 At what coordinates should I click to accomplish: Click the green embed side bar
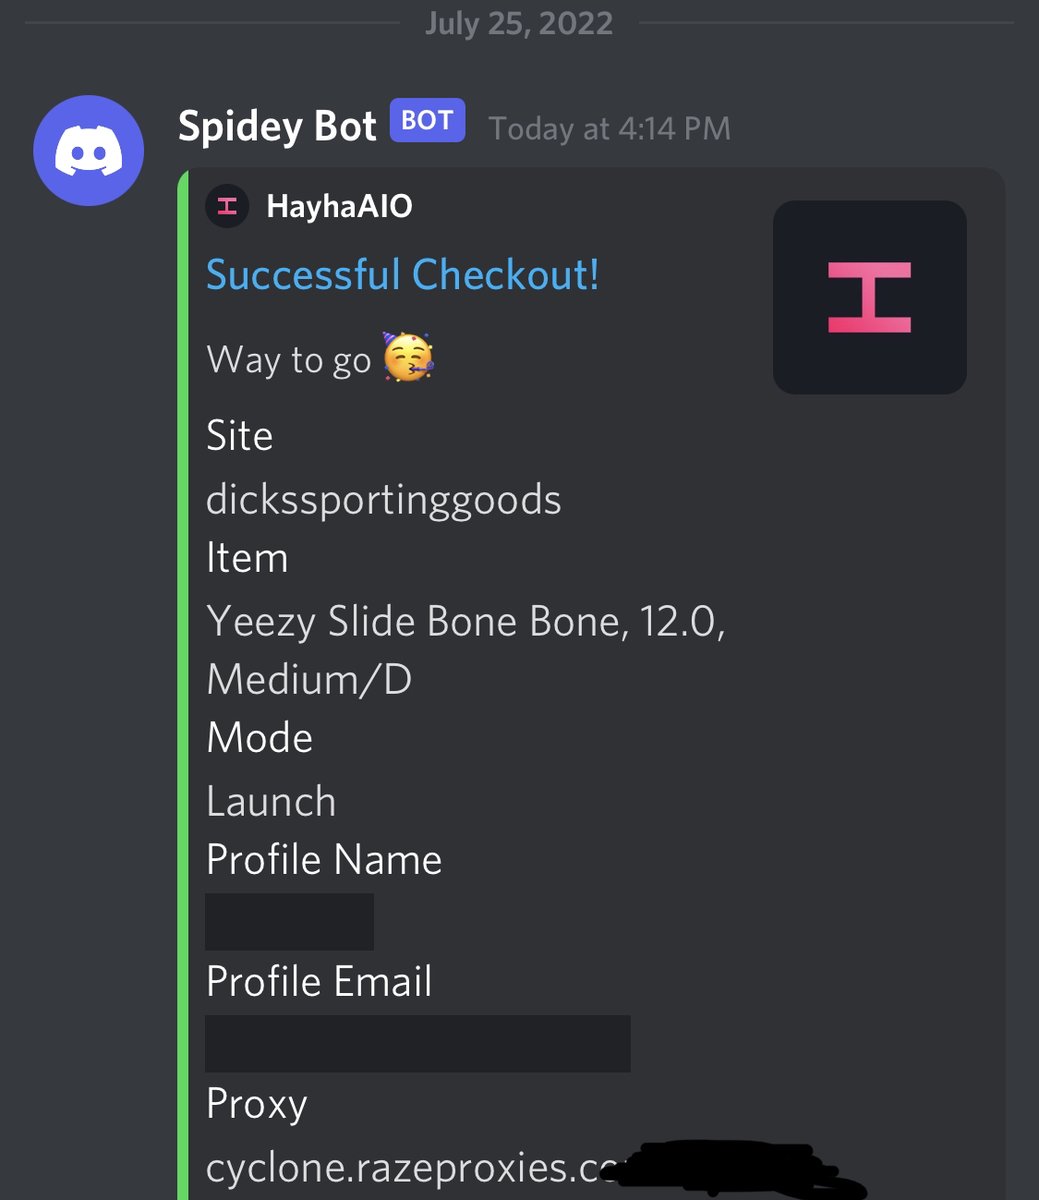point(183,685)
